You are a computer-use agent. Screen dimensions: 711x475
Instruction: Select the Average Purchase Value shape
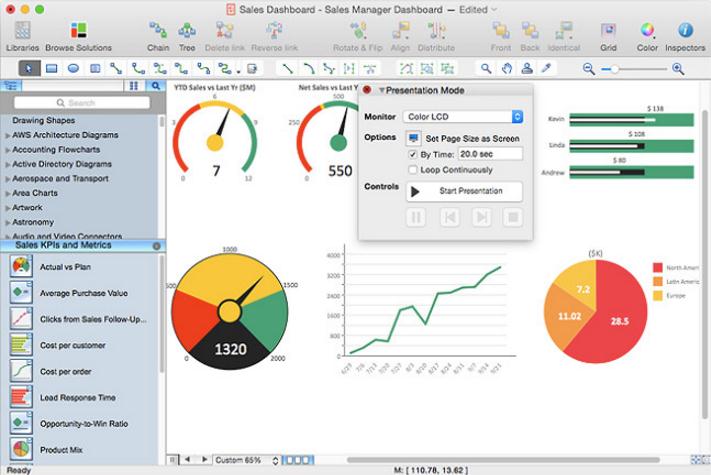point(83,293)
